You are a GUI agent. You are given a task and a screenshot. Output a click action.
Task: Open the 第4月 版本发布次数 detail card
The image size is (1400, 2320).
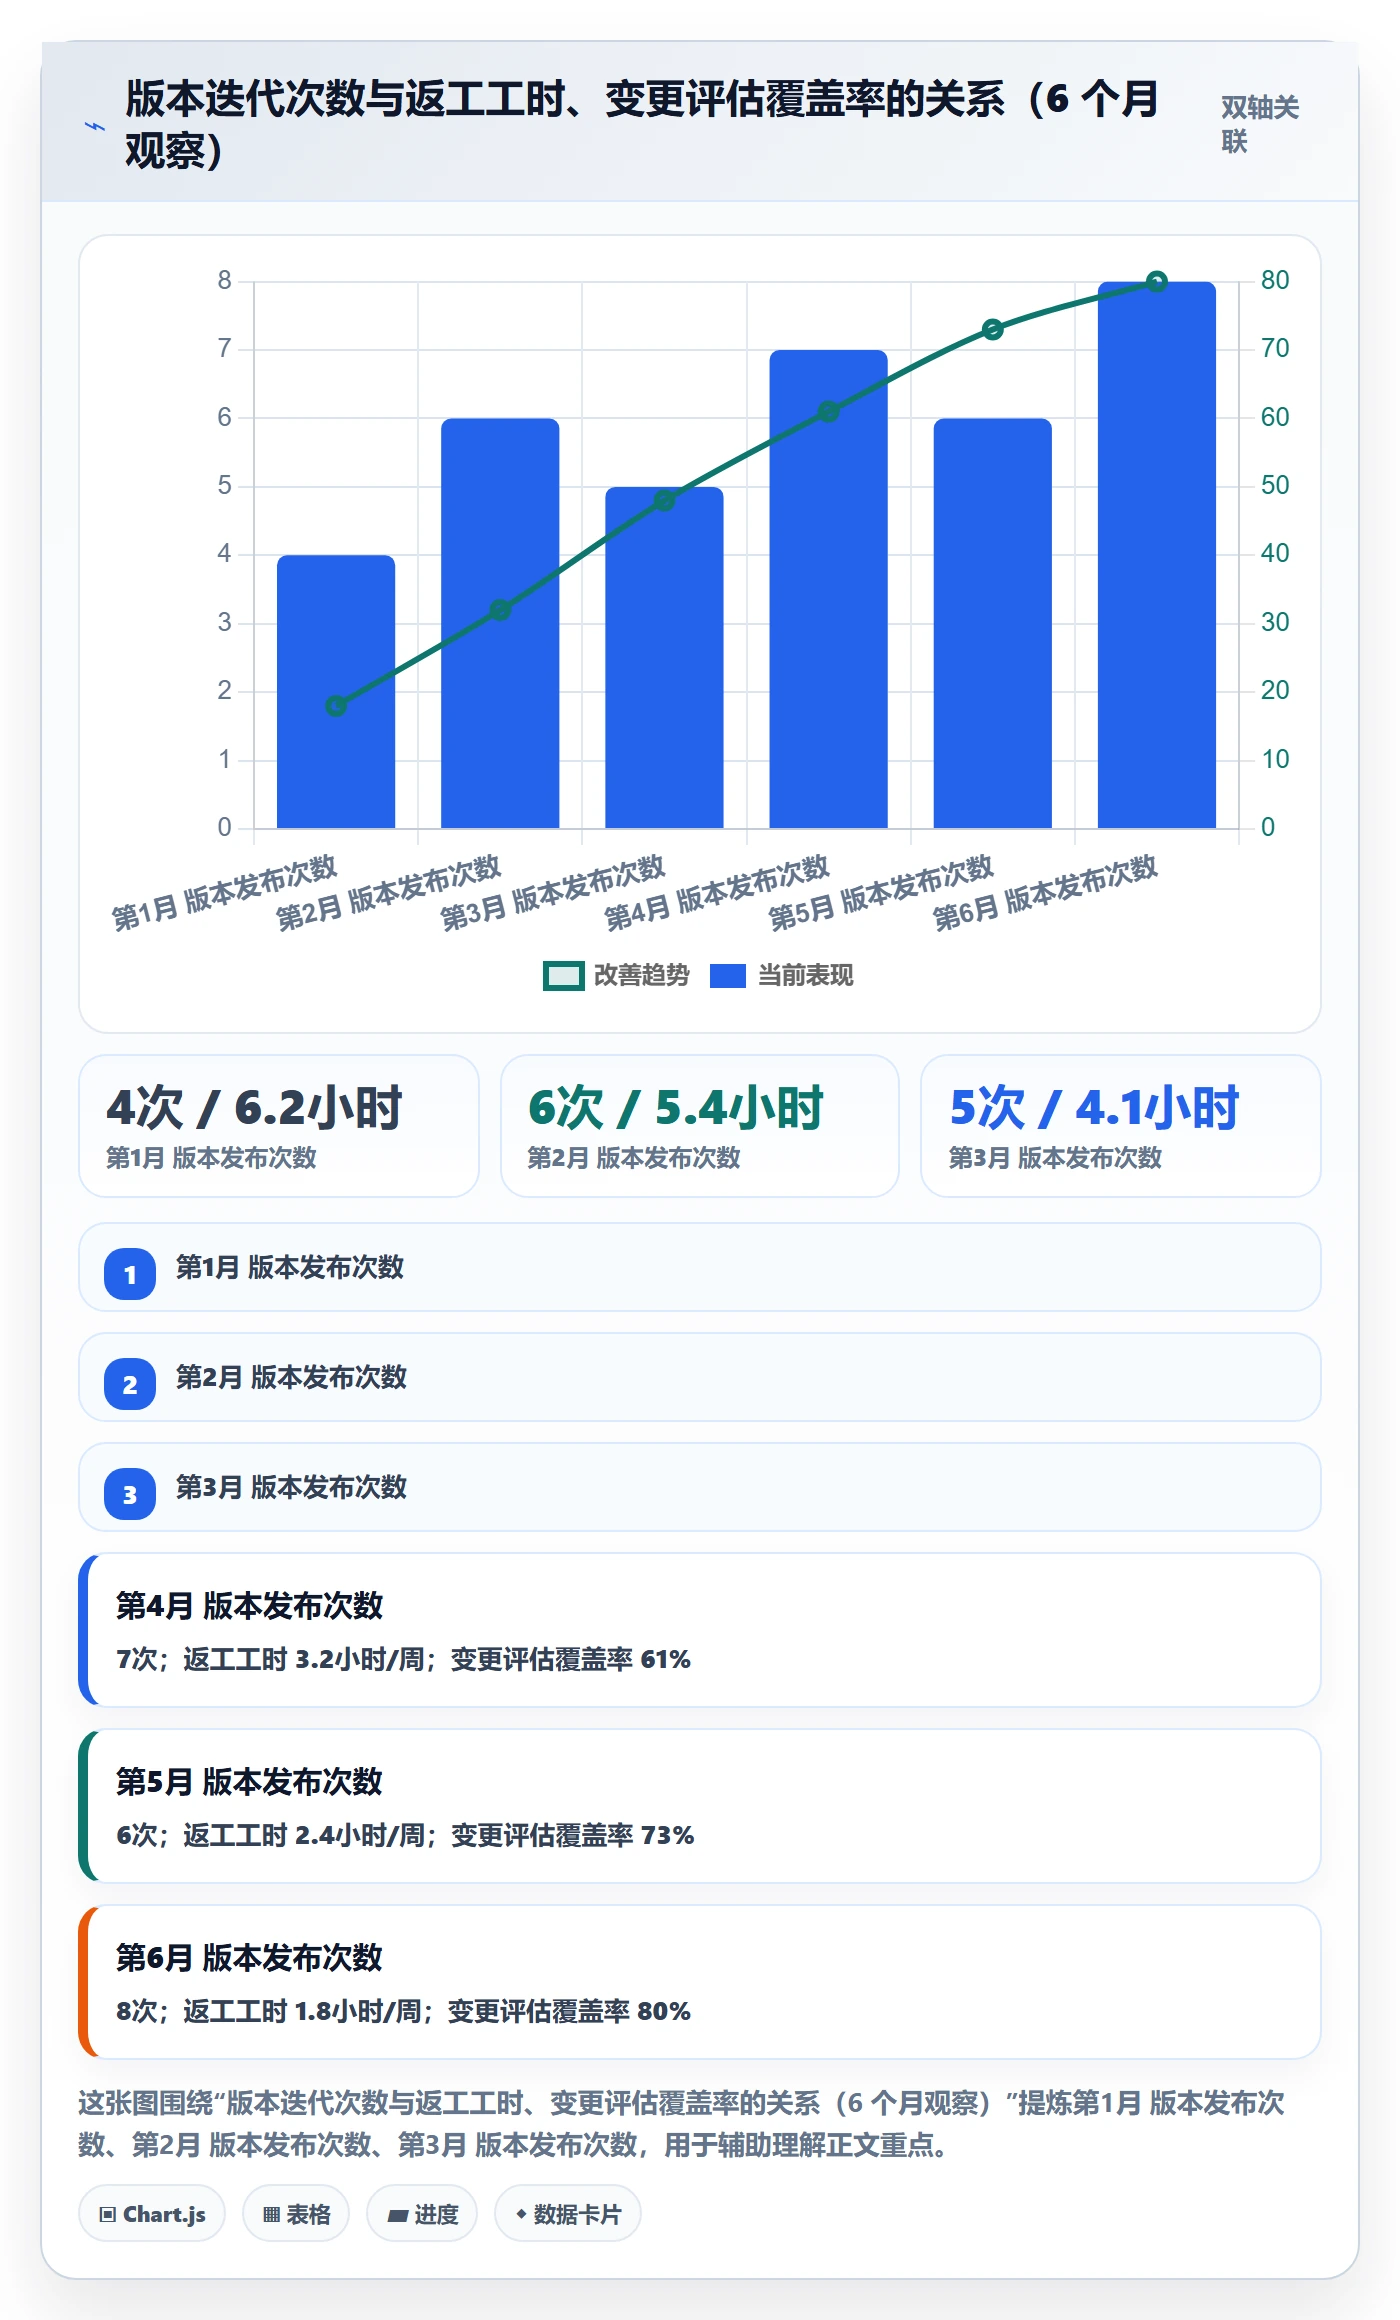700,1630
